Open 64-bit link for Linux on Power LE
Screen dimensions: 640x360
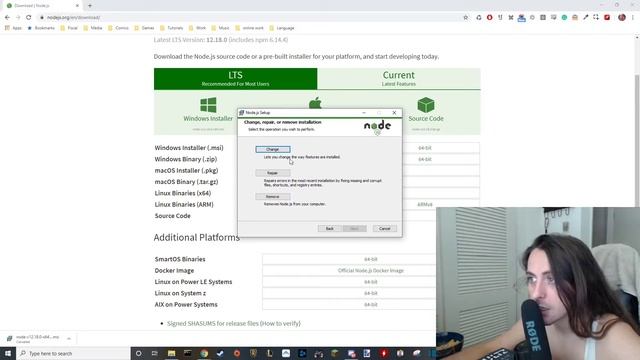coord(371,282)
